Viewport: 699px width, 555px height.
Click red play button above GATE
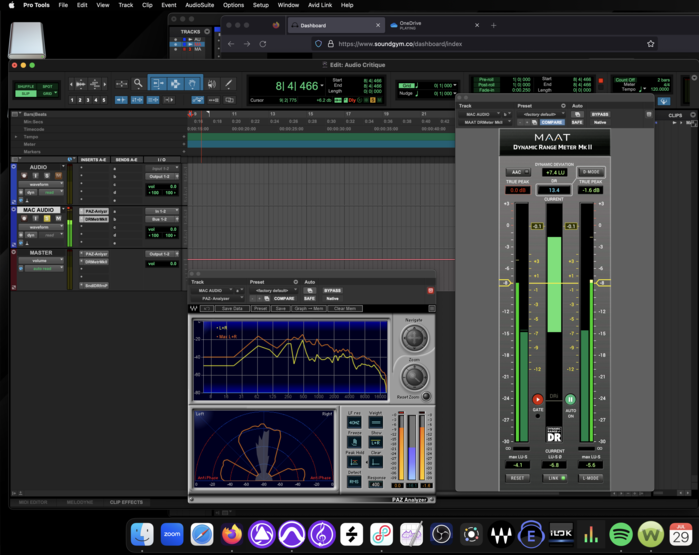point(538,399)
